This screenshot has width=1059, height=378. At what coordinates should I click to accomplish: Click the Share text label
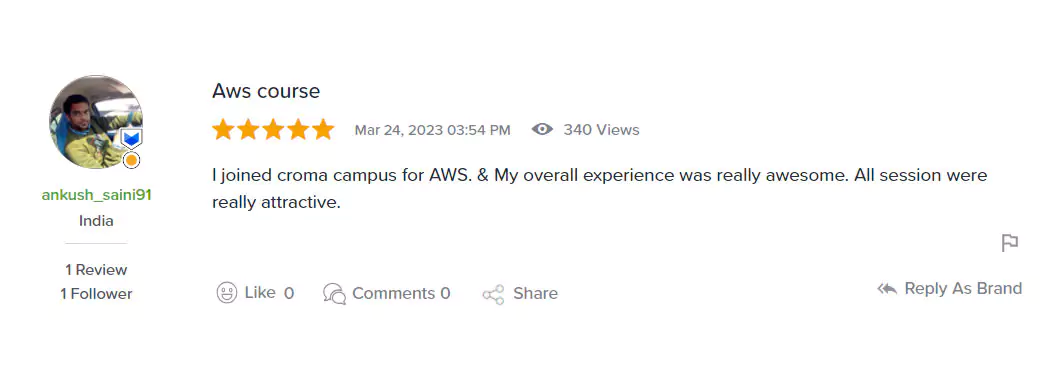pyautogui.click(x=536, y=294)
